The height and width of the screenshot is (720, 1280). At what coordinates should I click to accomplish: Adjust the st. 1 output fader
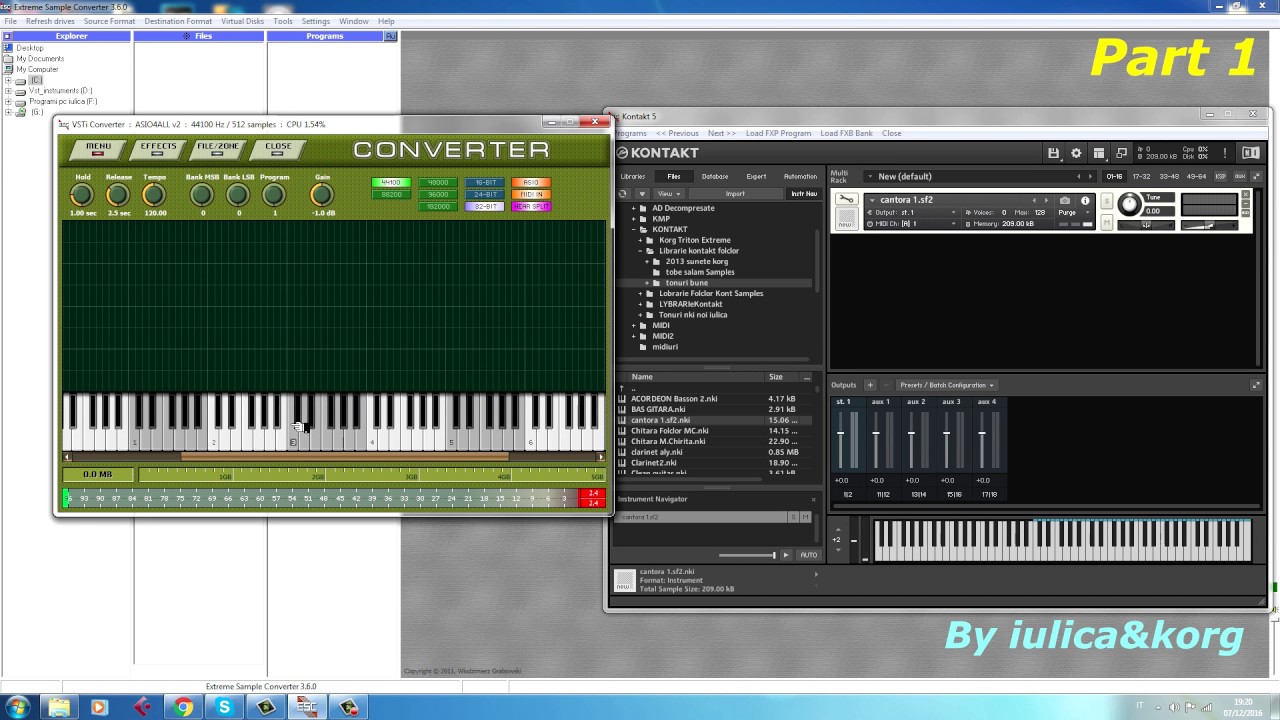click(841, 434)
